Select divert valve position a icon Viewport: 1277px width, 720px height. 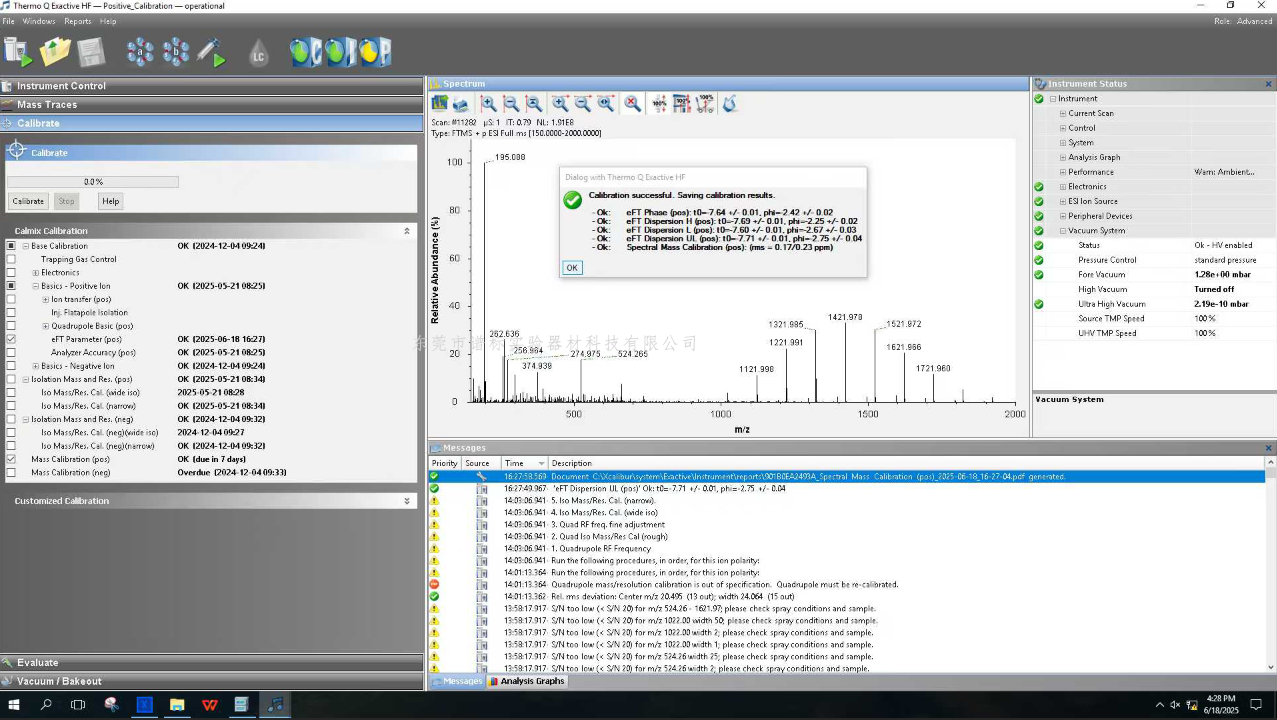point(140,52)
